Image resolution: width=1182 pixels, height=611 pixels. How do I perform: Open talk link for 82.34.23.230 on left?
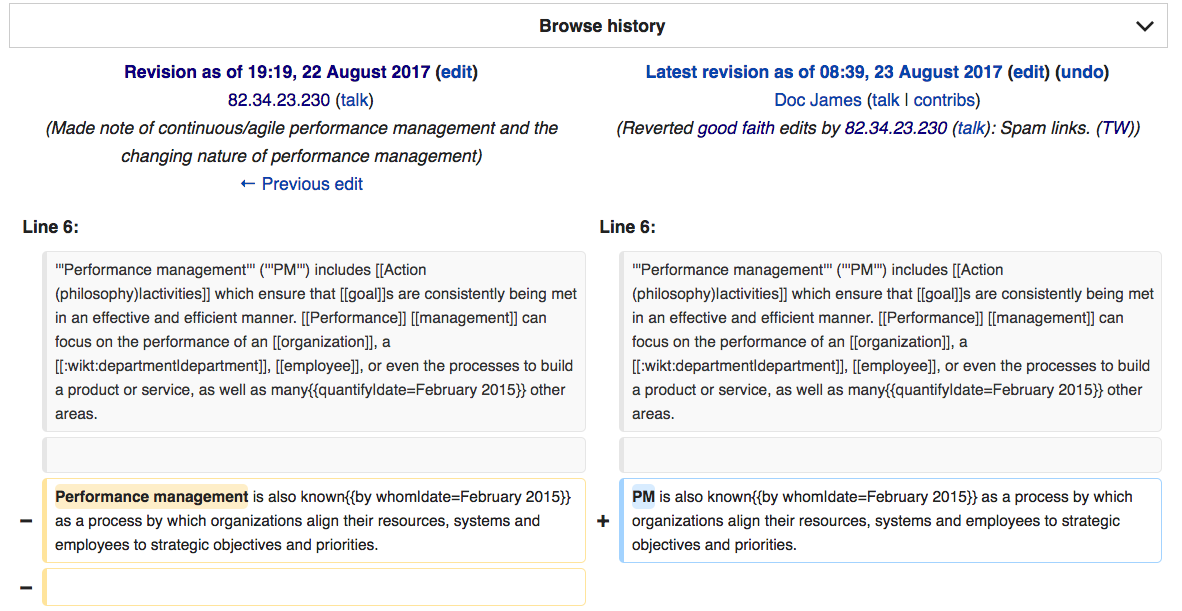pos(354,100)
